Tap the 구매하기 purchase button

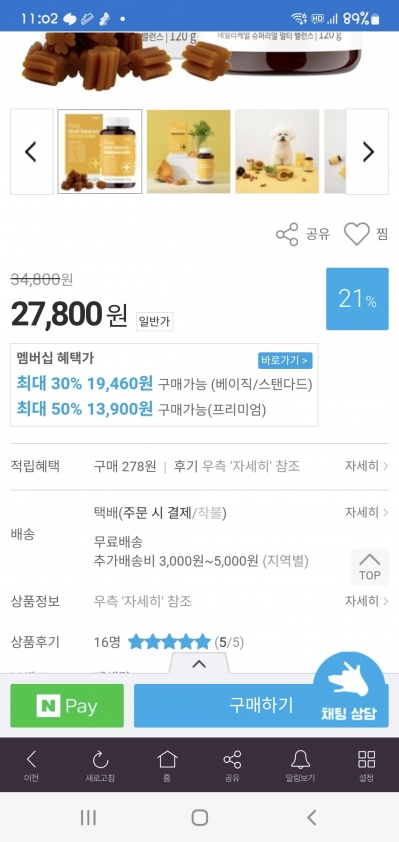[261, 706]
